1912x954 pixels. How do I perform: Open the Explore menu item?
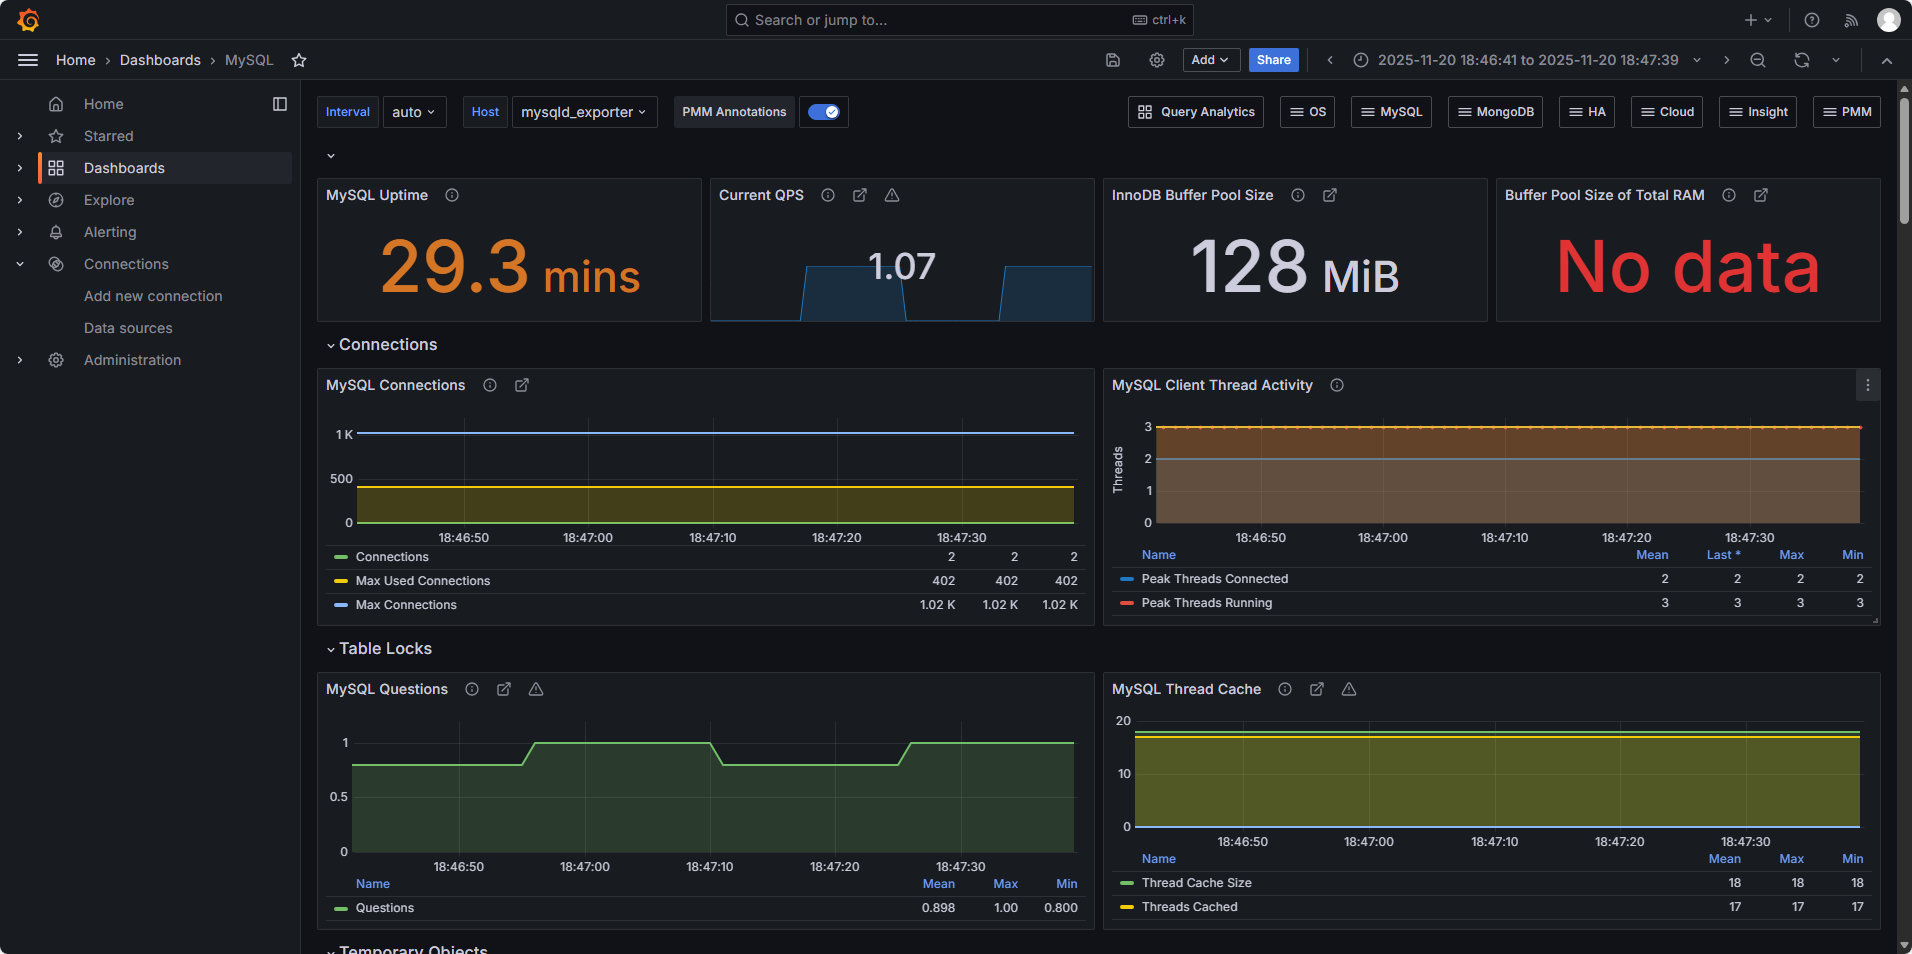click(x=109, y=200)
